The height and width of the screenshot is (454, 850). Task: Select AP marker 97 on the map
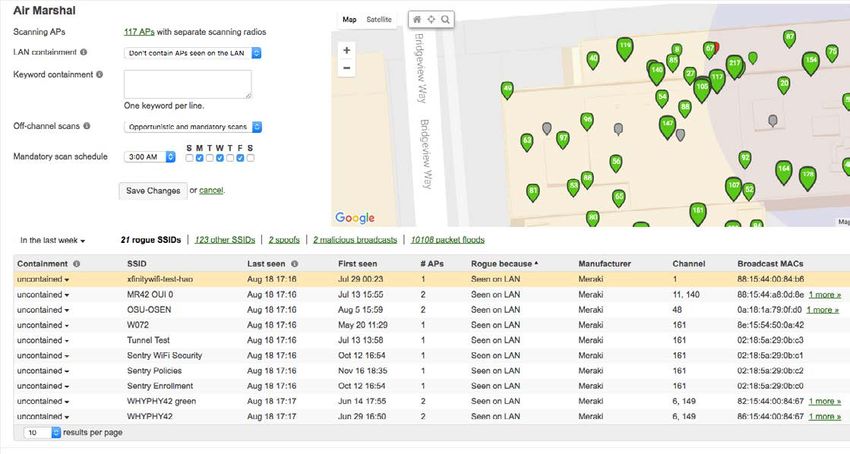coord(563,139)
